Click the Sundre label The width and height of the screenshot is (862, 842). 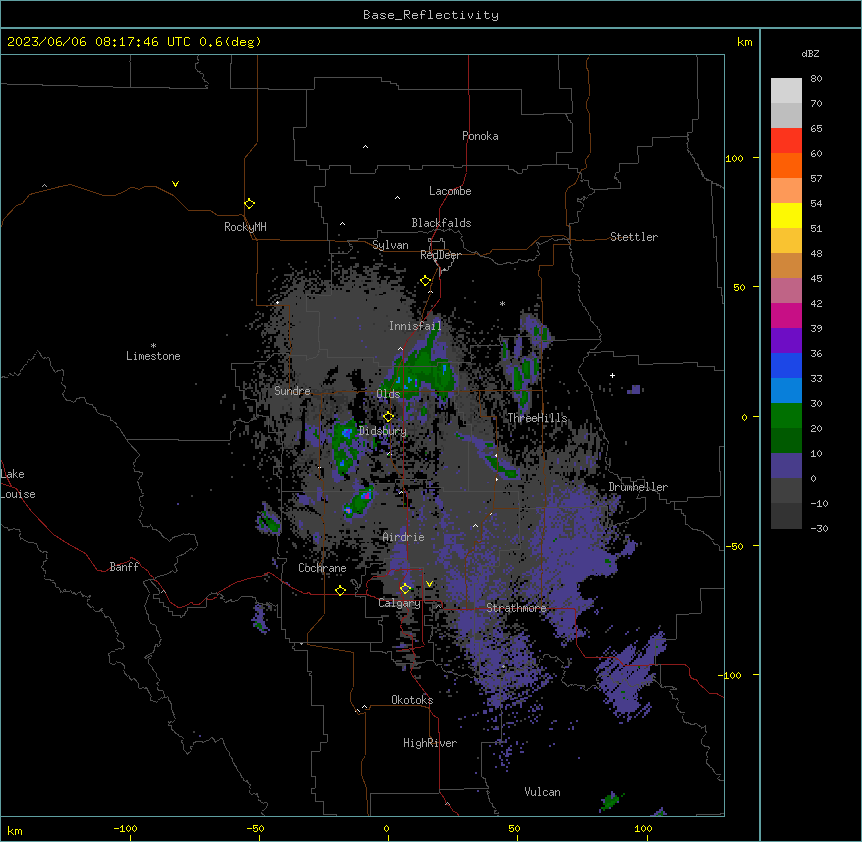click(292, 391)
